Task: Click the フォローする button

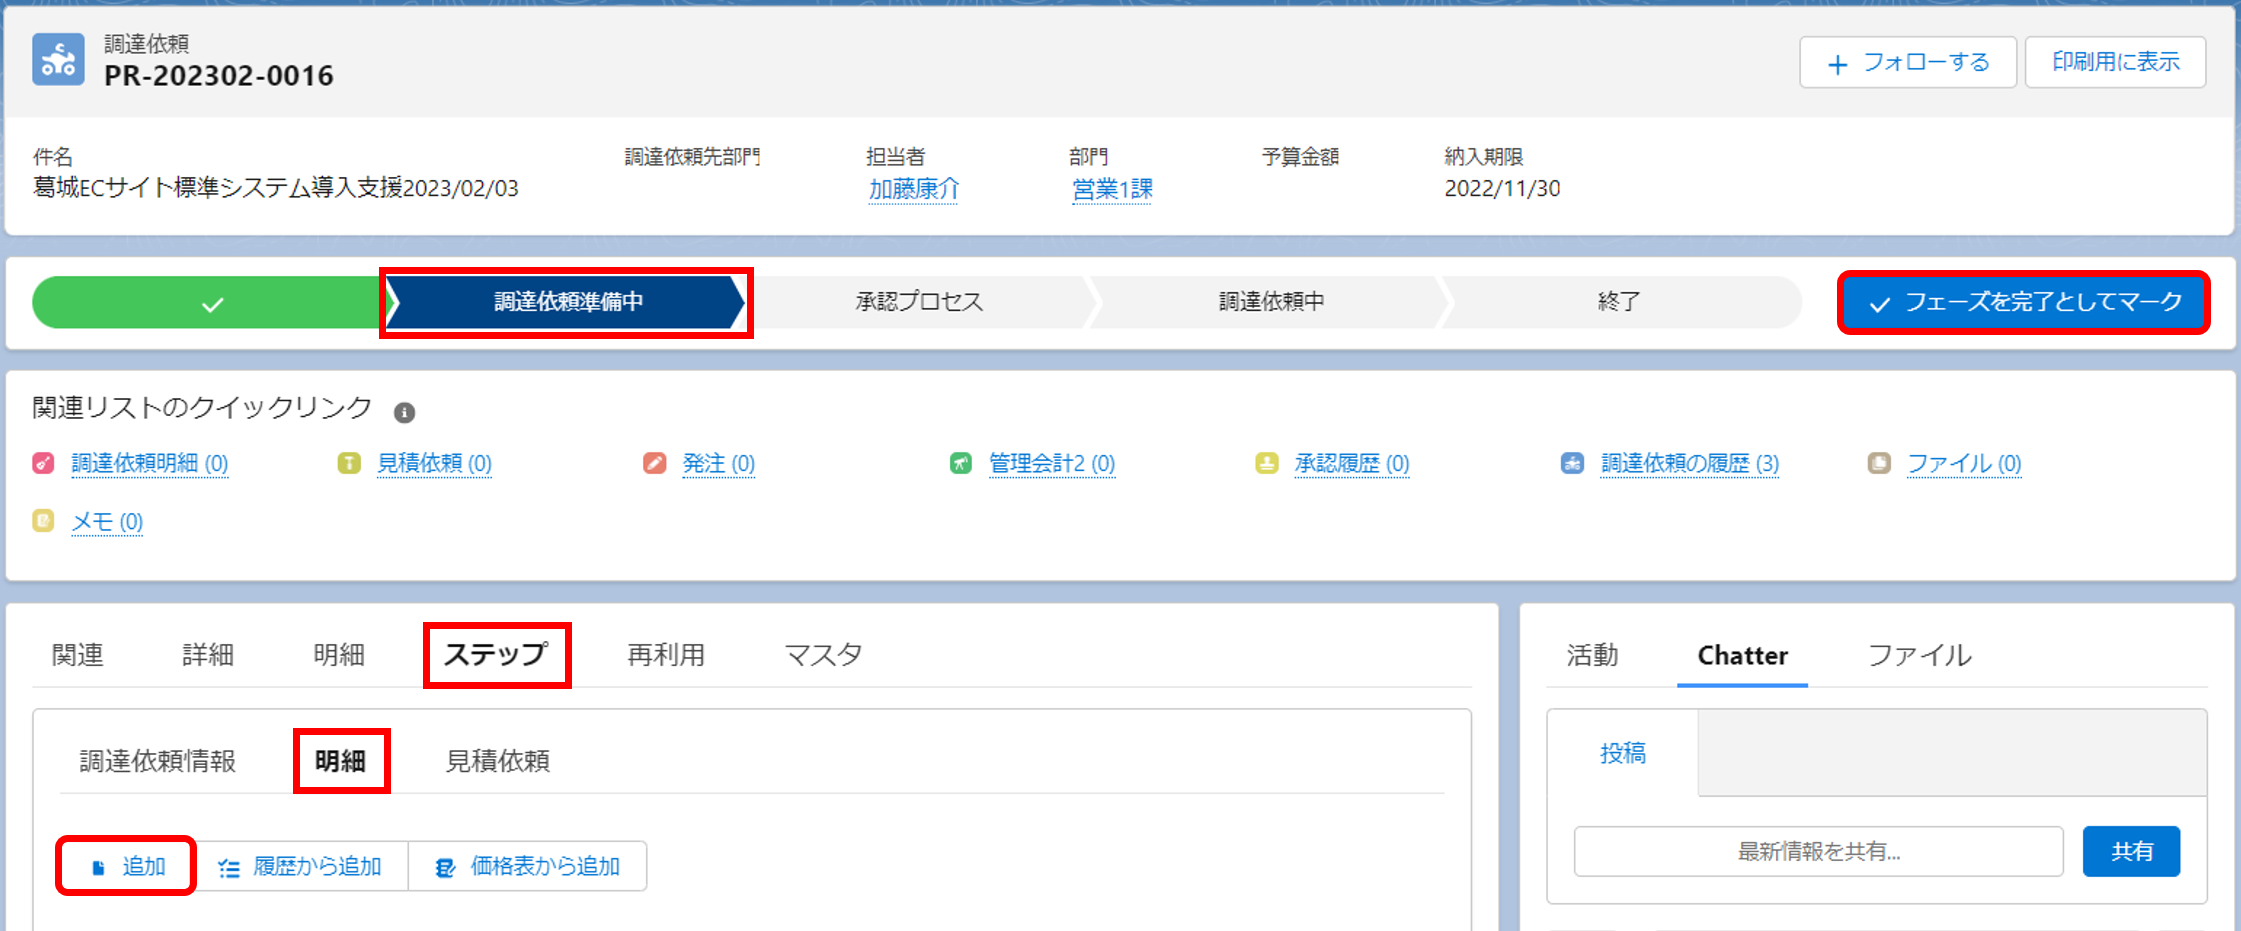Action: point(1908,62)
